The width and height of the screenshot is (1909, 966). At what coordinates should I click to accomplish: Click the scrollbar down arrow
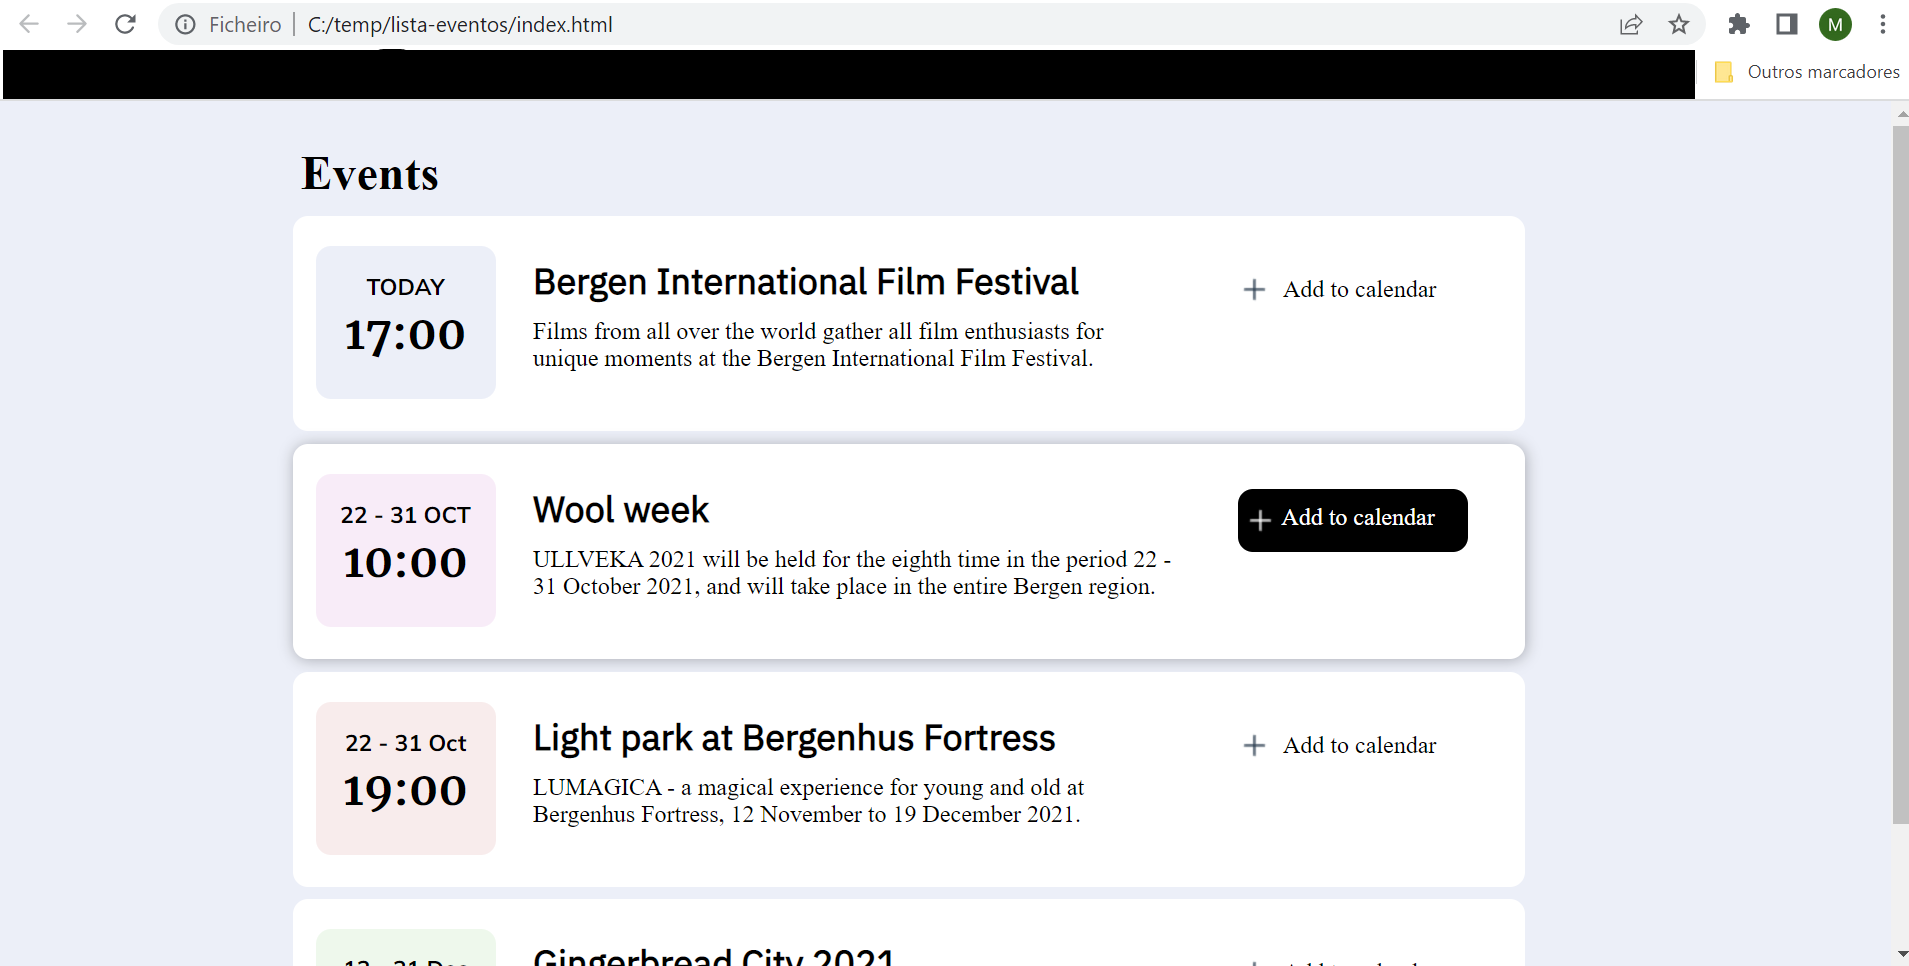click(x=1901, y=954)
